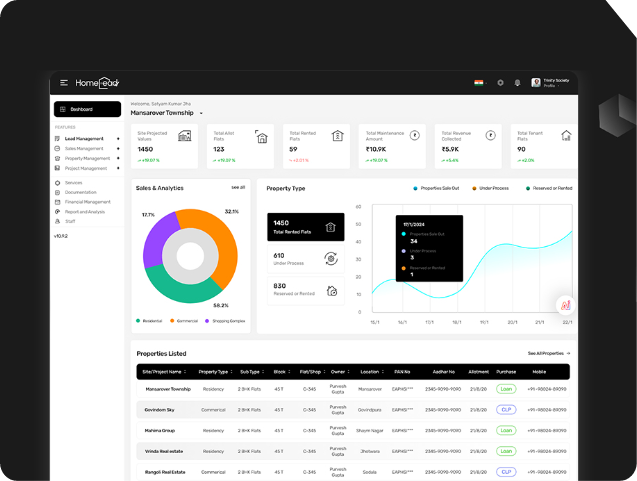Open settings gear in header

click(x=500, y=82)
